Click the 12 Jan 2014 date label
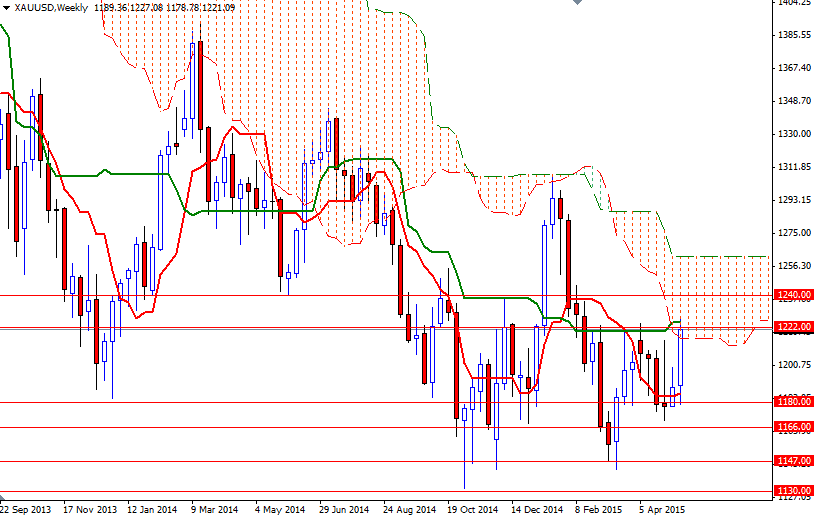The width and height of the screenshot is (814, 516). coord(152,509)
